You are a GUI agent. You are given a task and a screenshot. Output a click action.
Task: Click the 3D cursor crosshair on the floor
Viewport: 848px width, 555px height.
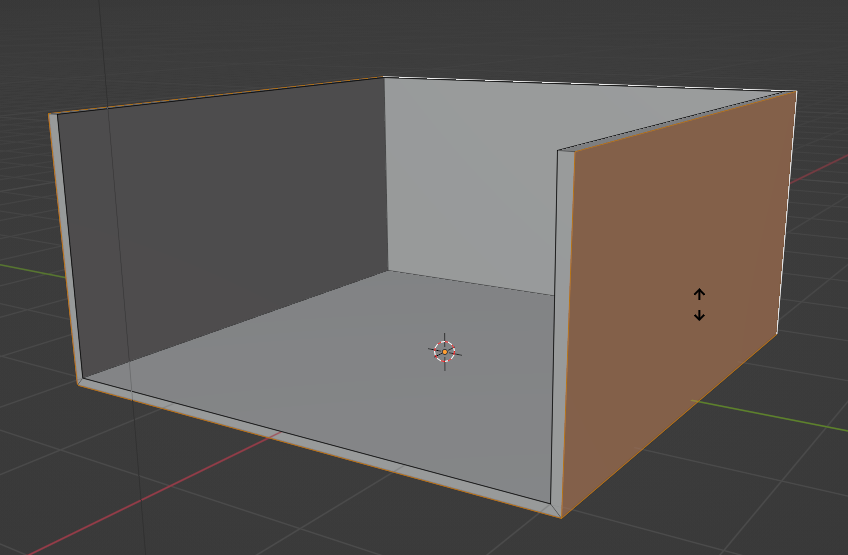tap(445, 352)
